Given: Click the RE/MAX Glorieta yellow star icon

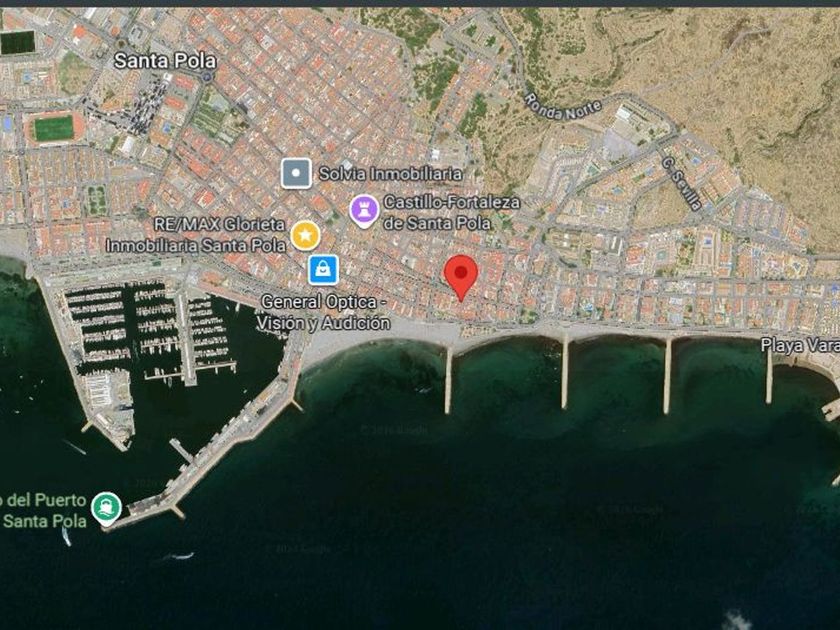Looking at the screenshot, I should tap(305, 235).
